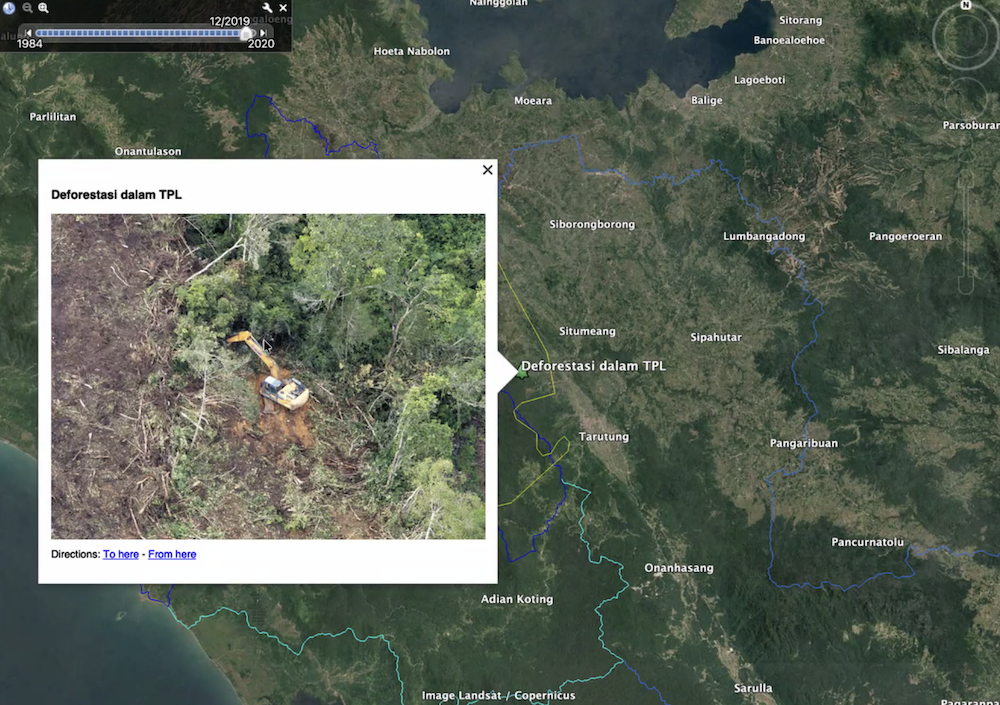The width and height of the screenshot is (1000, 705).
Task: Close the historical imagery time slider
Action: click(283, 8)
